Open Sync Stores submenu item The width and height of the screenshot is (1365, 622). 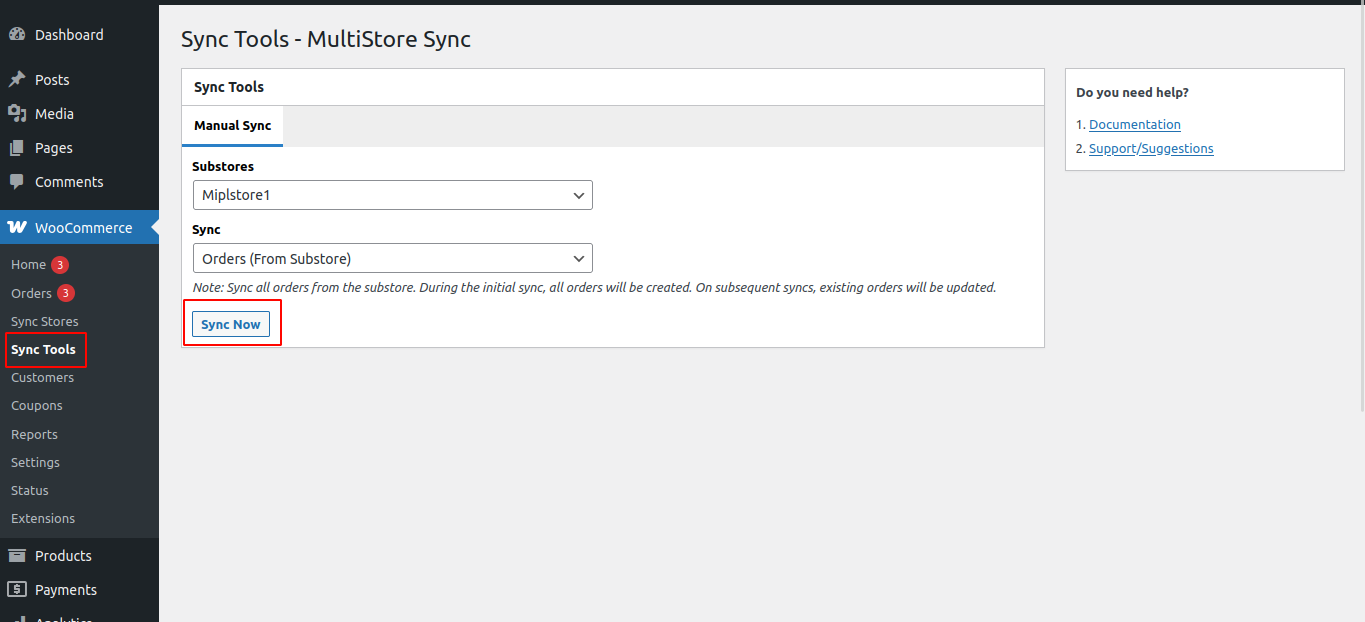(x=44, y=321)
